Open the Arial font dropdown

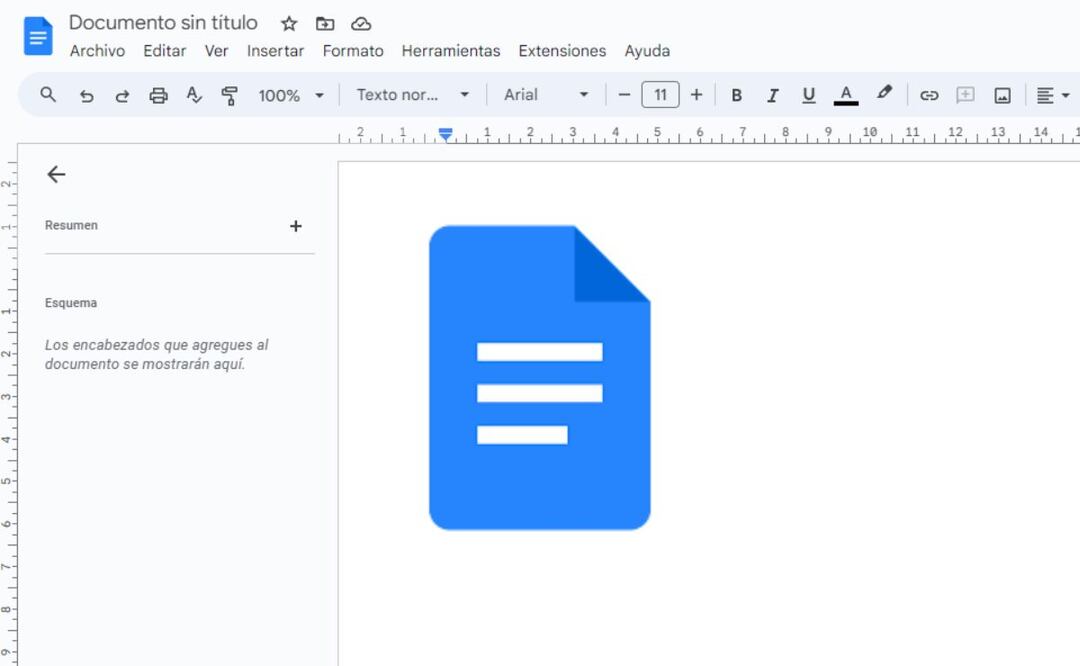click(546, 95)
